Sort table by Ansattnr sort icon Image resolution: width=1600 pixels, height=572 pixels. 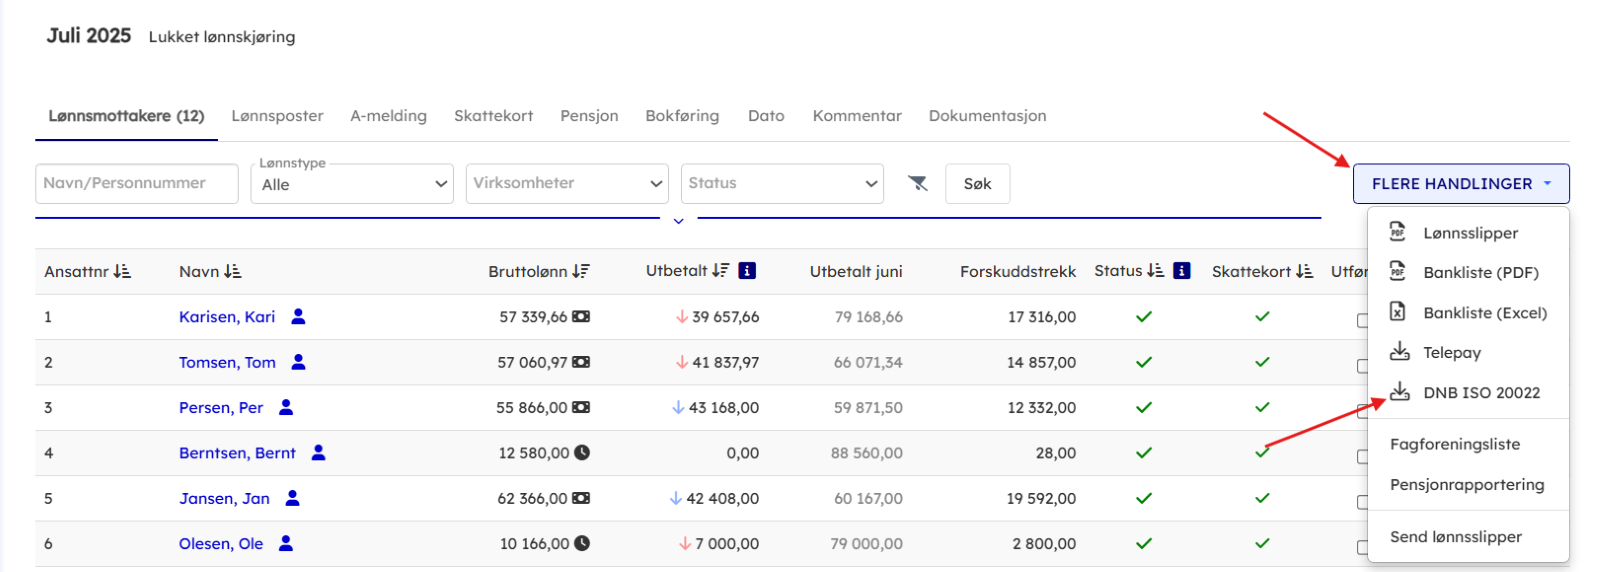click(122, 272)
